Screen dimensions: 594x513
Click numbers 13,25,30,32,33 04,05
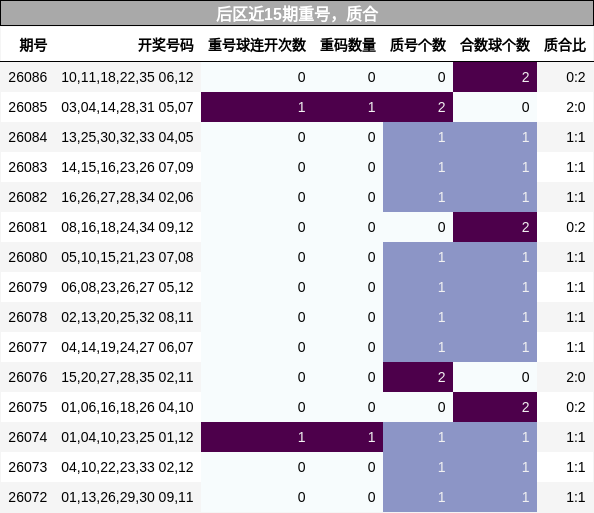click(x=127, y=137)
